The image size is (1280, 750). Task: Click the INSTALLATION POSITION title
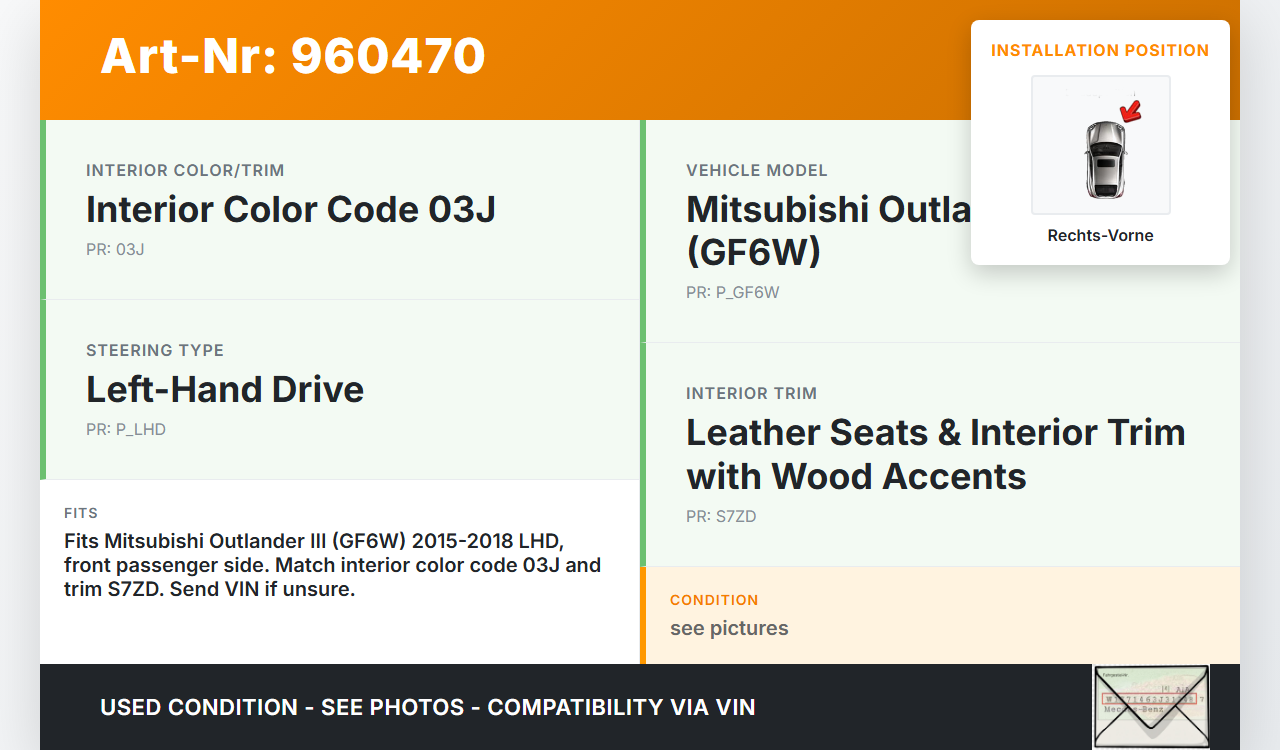[x=1100, y=50]
